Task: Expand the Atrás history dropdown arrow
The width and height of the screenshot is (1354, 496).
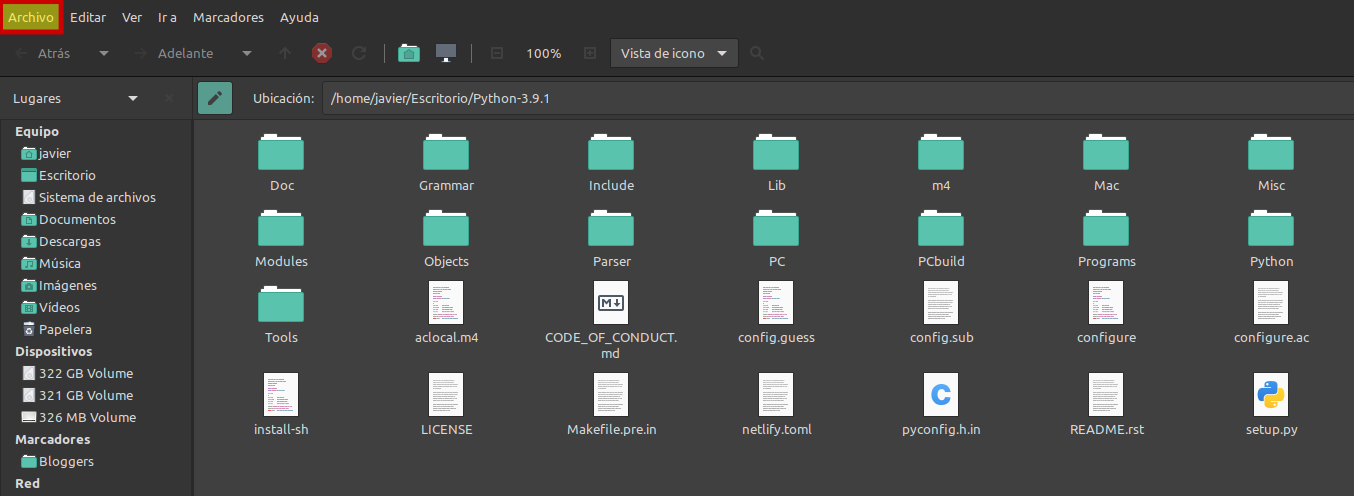Action: pyautogui.click(x=104, y=53)
